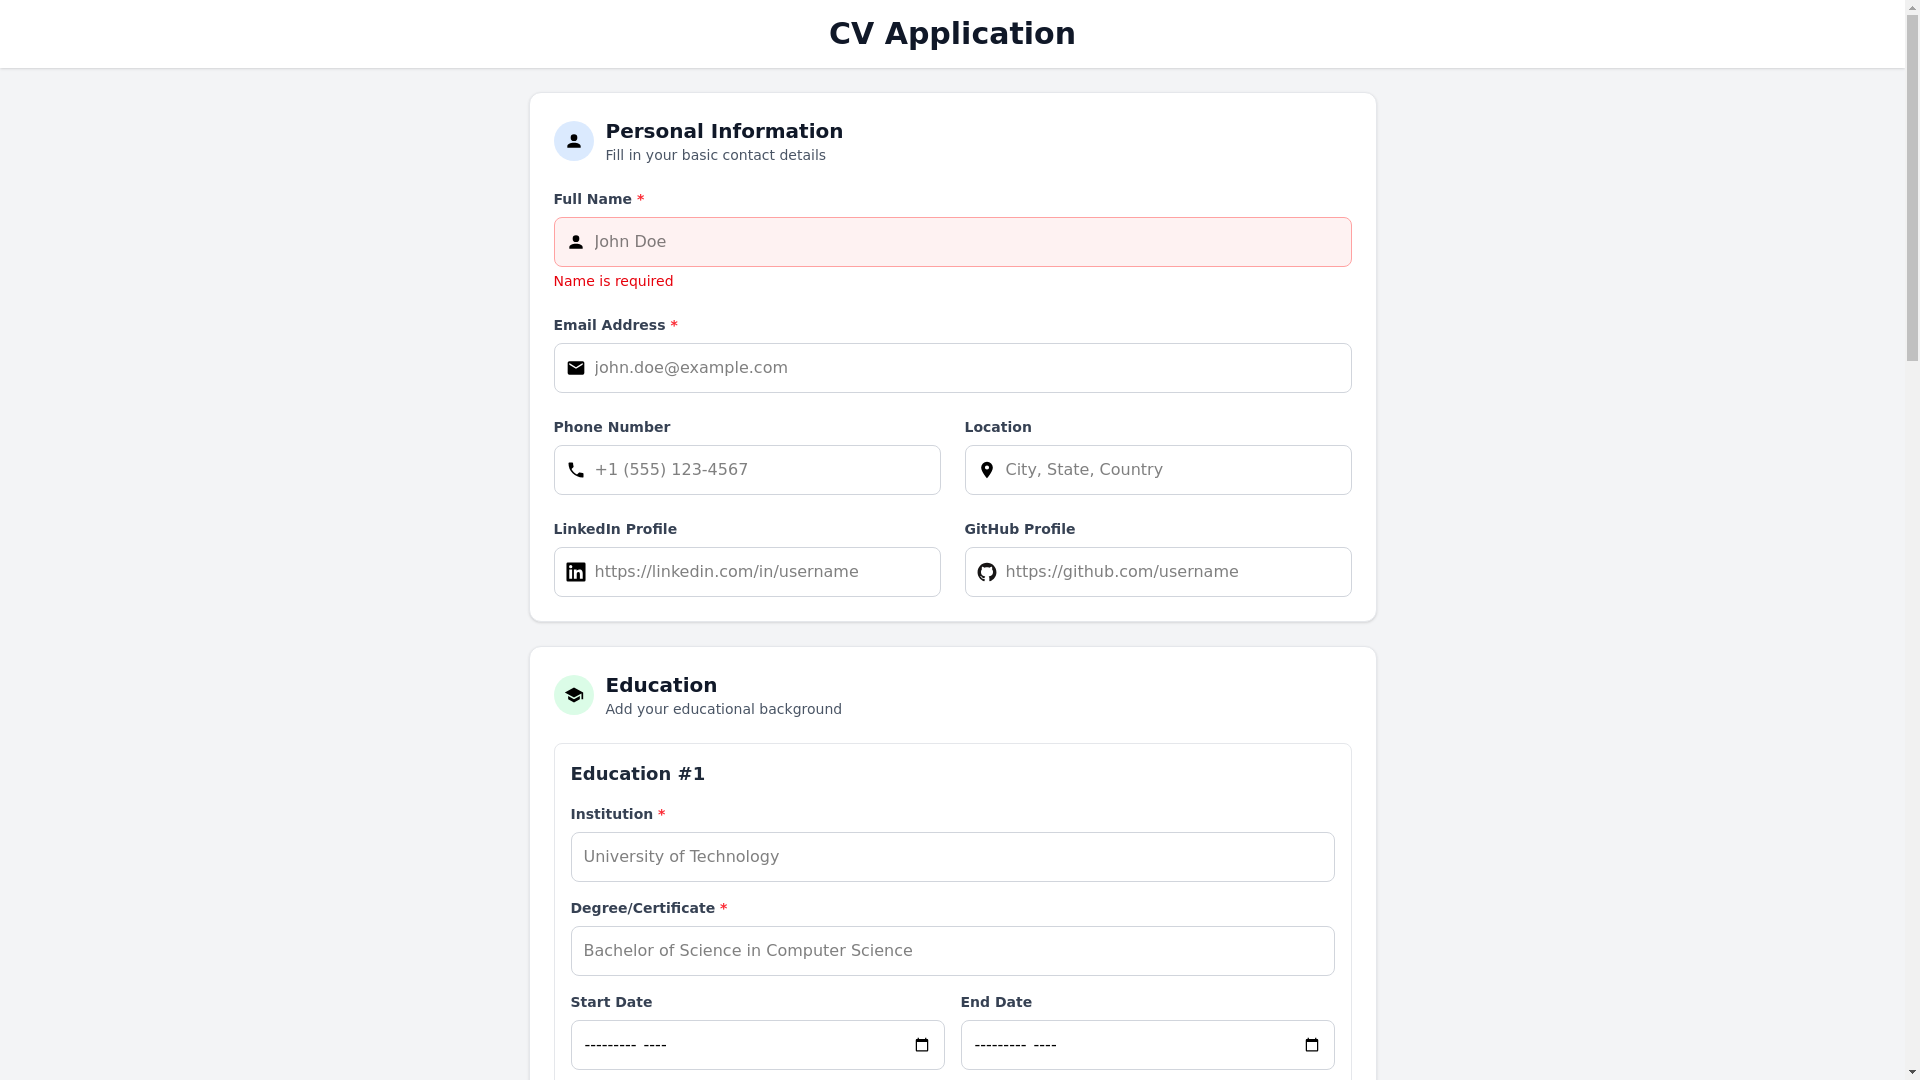
Task: Click the Education section heading
Action: [661, 685]
